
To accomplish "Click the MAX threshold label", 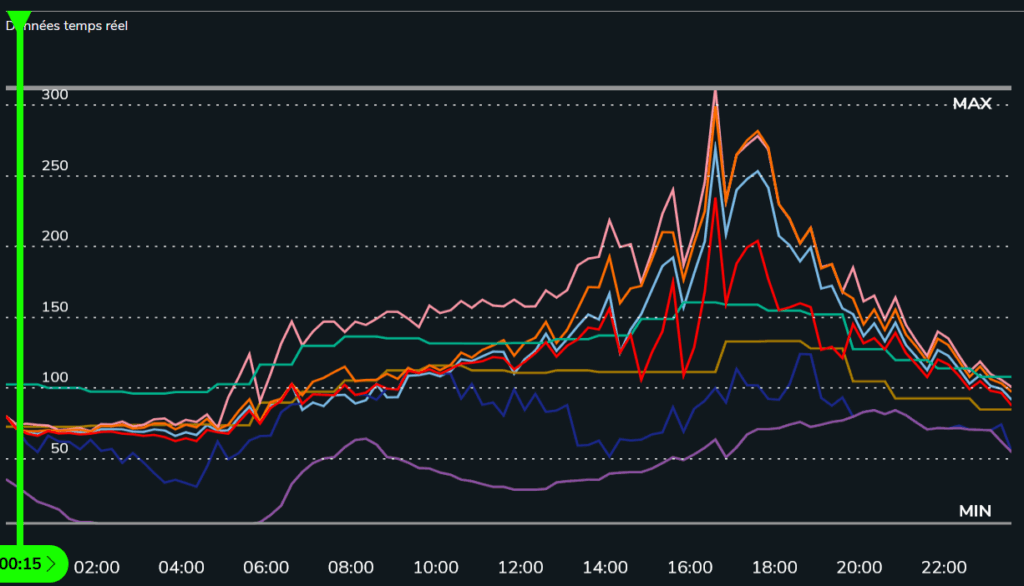I will (971, 104).
